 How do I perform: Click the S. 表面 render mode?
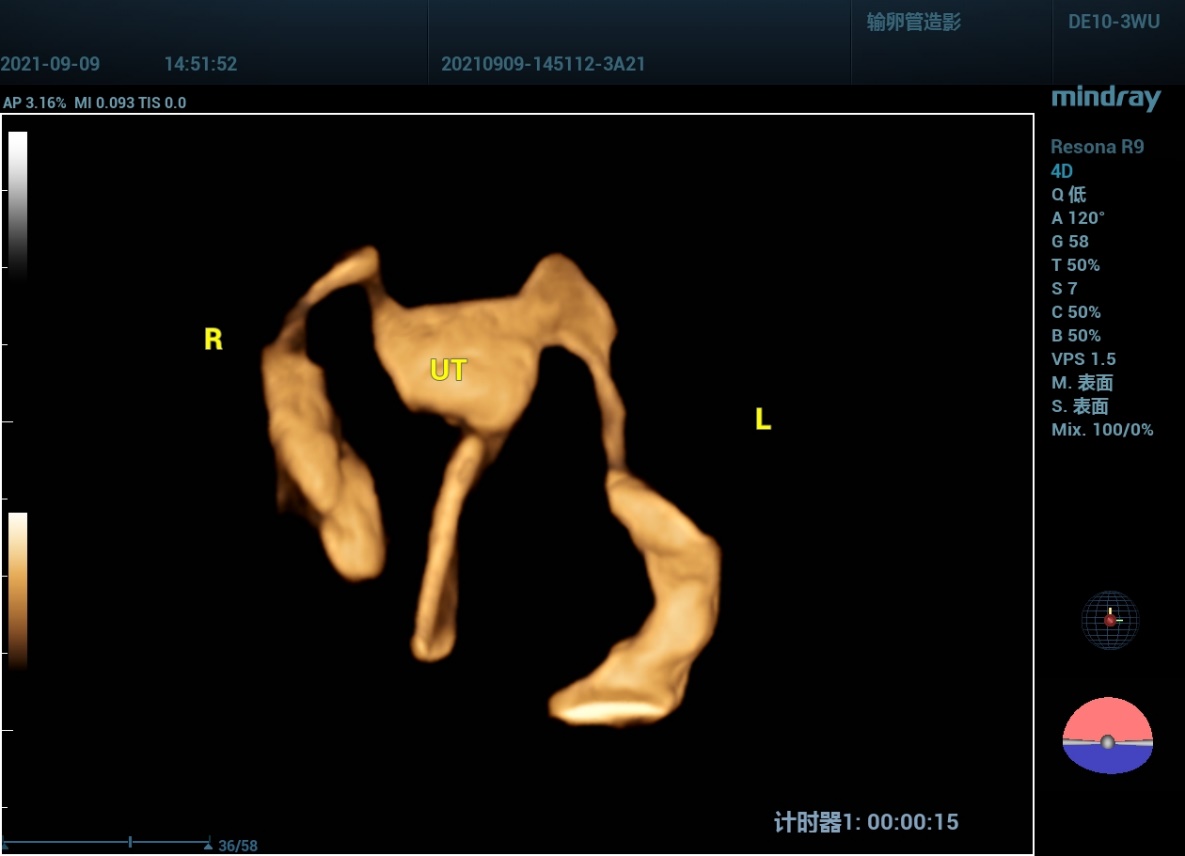coord(1080,406)
